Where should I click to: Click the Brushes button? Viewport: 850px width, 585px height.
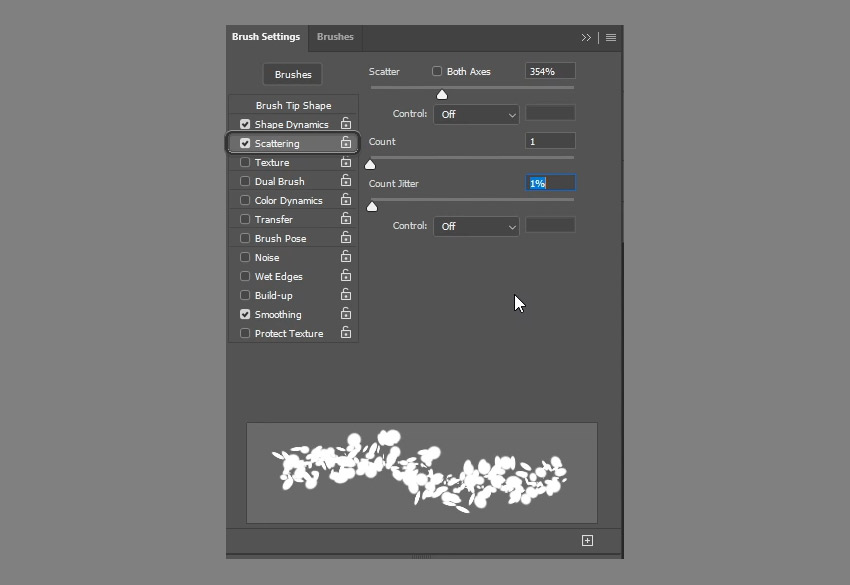[291, 74]
